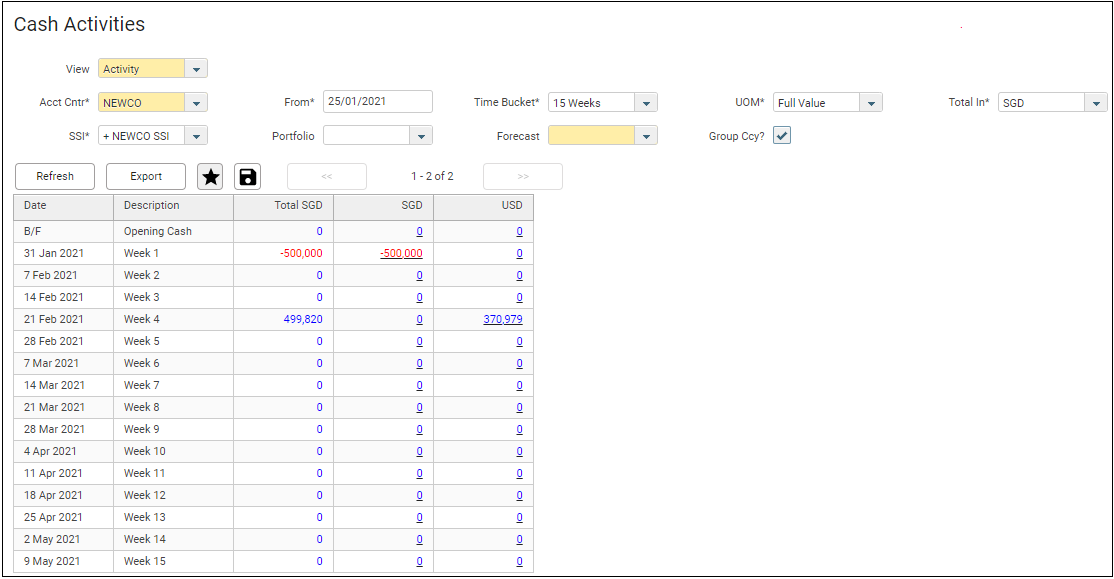Open the Portfolio dropdown

421,136
